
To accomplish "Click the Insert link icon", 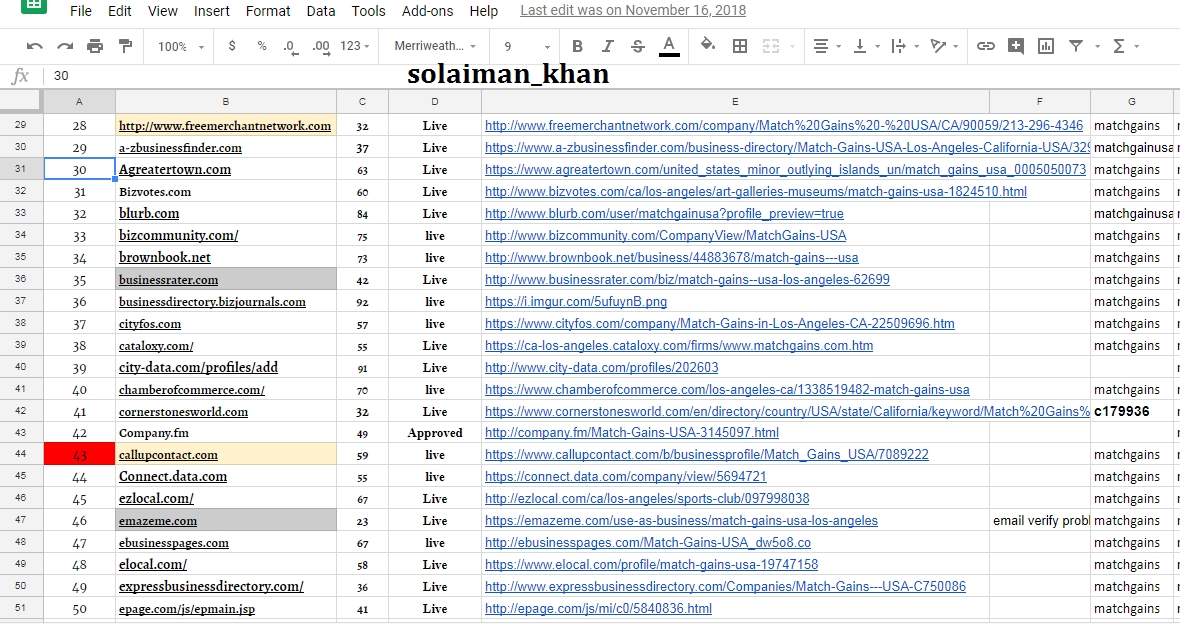I will pos(986,46).
